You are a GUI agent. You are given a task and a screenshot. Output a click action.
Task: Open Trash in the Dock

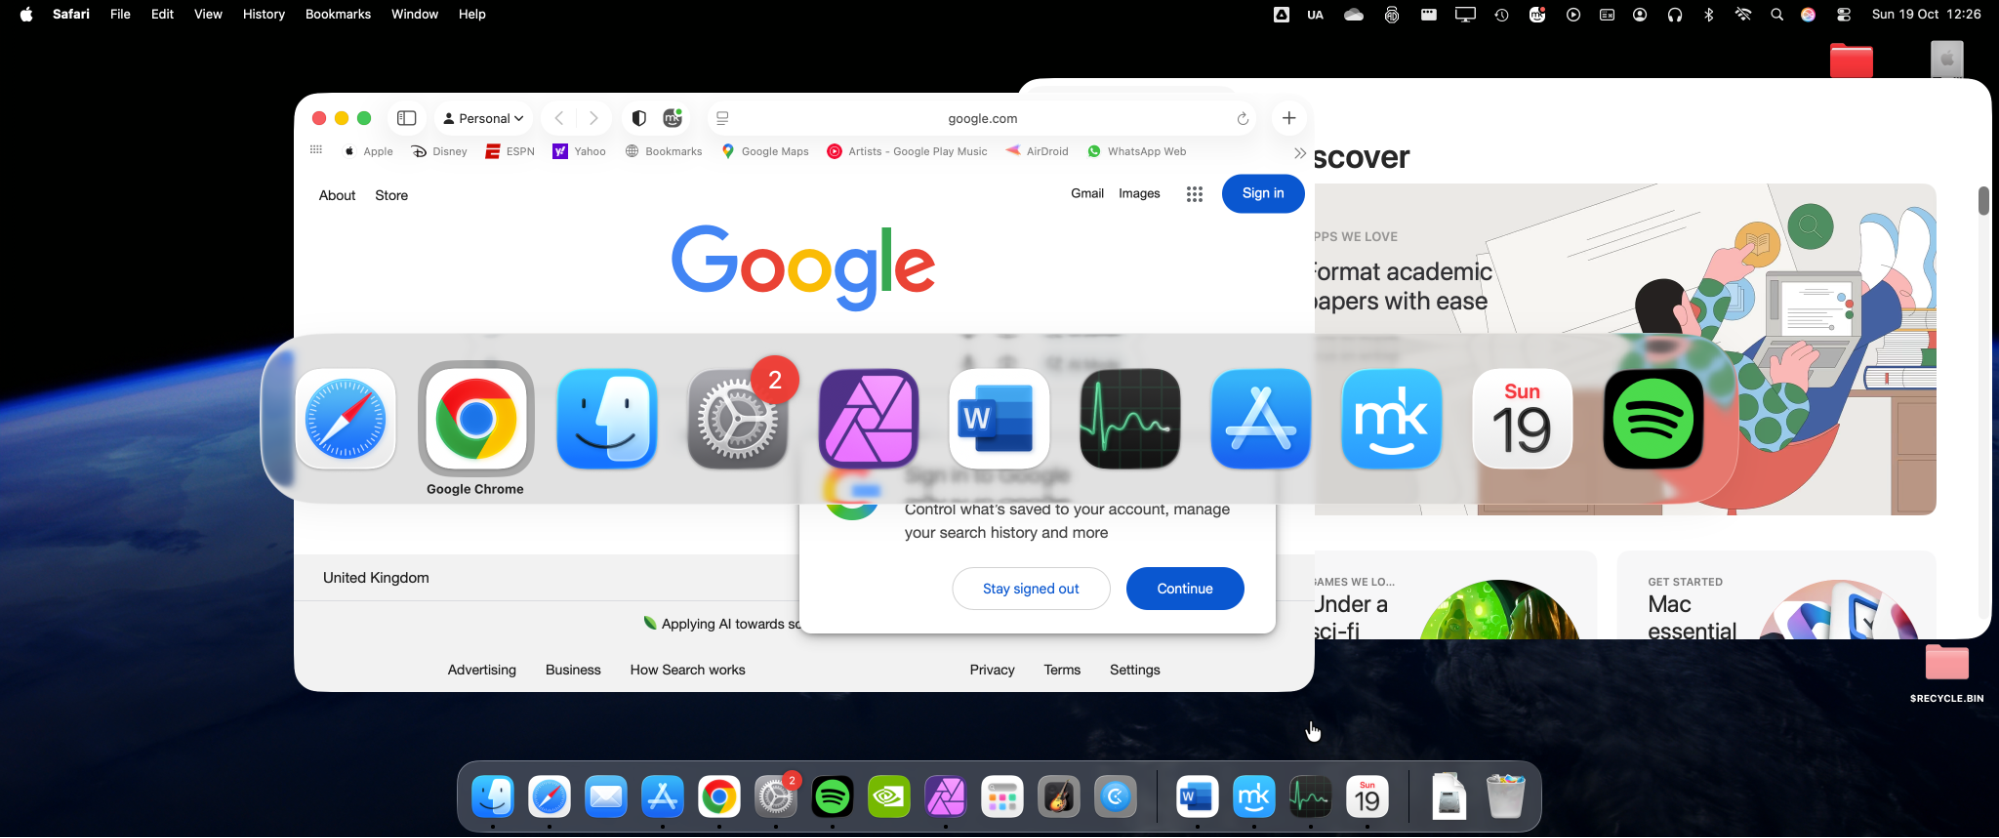1505,797
